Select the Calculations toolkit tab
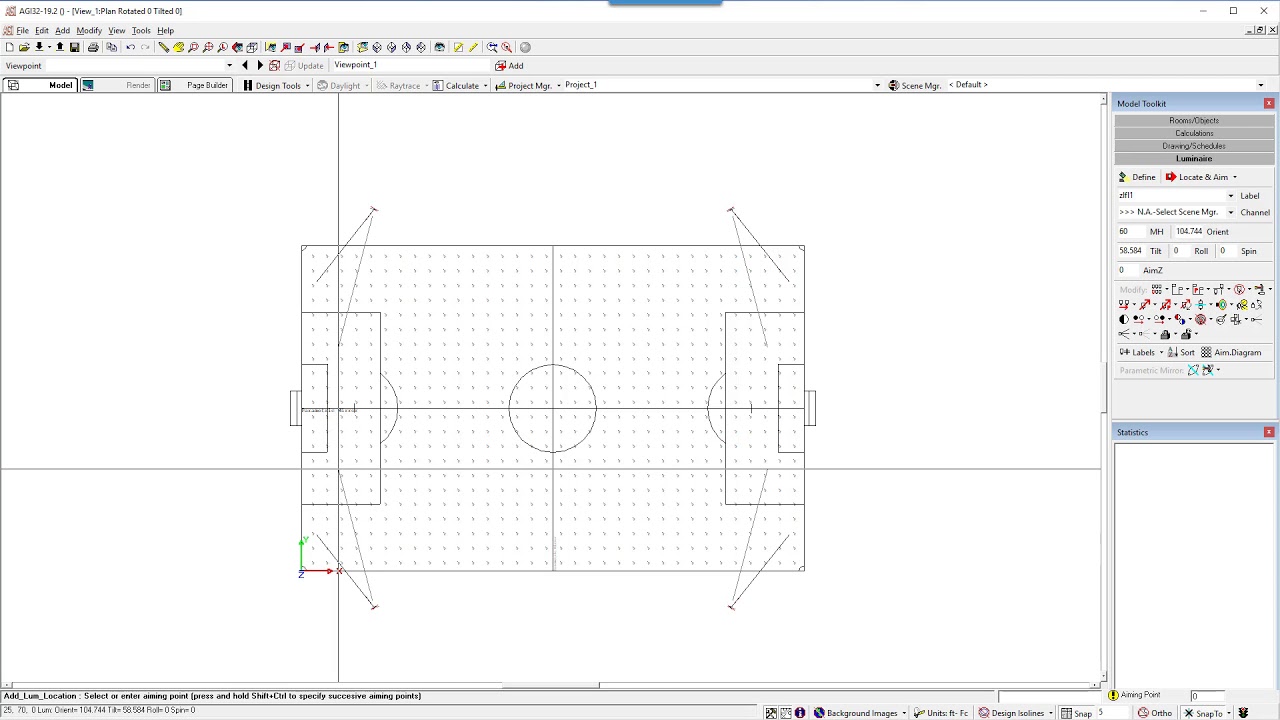Screen dimensions: 1280x720 (x=1194, y=133)
